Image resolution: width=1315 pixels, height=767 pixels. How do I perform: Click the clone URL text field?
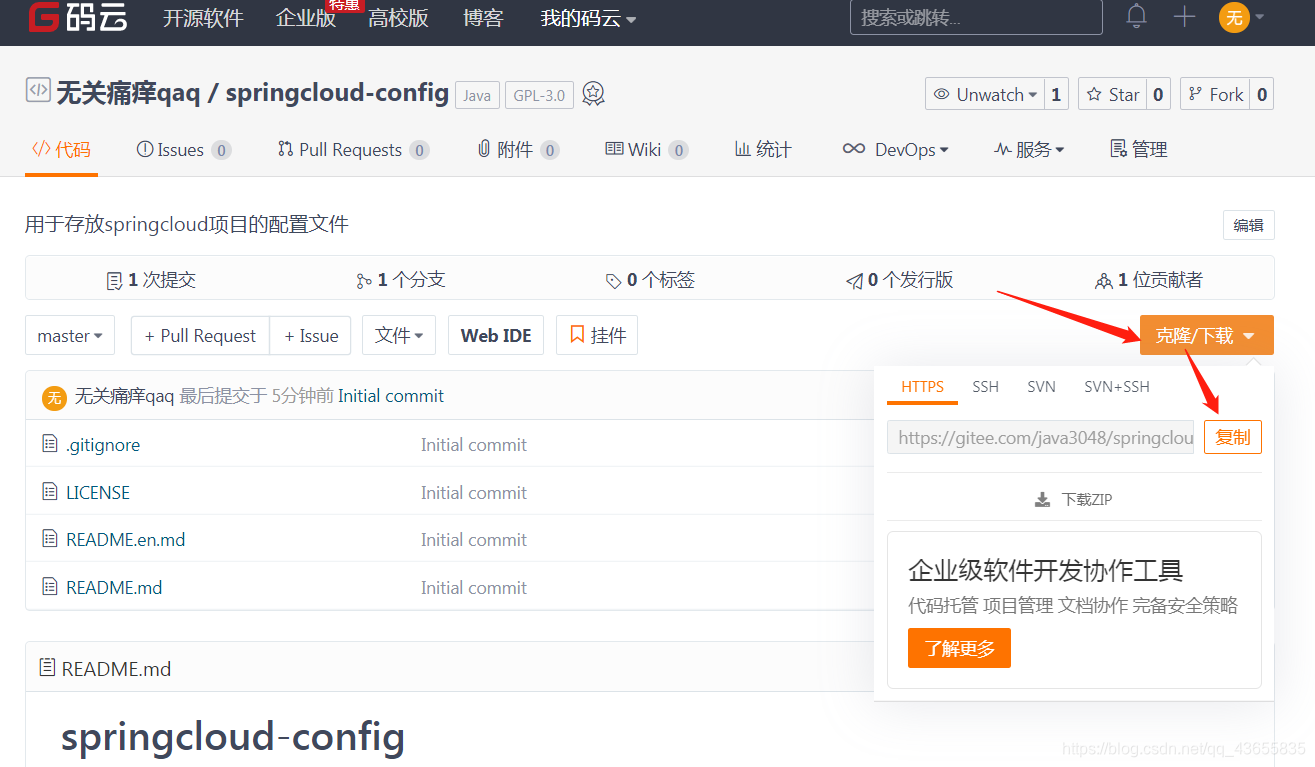click(1040, 437)
